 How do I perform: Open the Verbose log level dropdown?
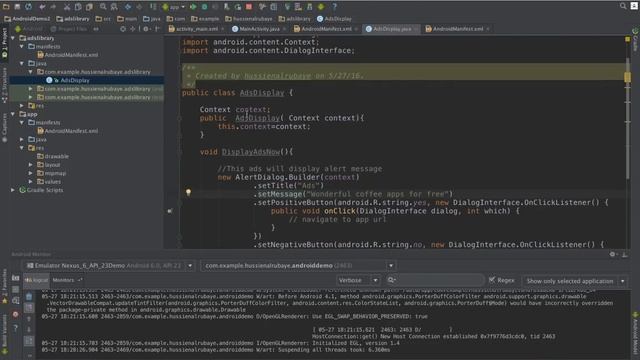click(x=358, y=280)
